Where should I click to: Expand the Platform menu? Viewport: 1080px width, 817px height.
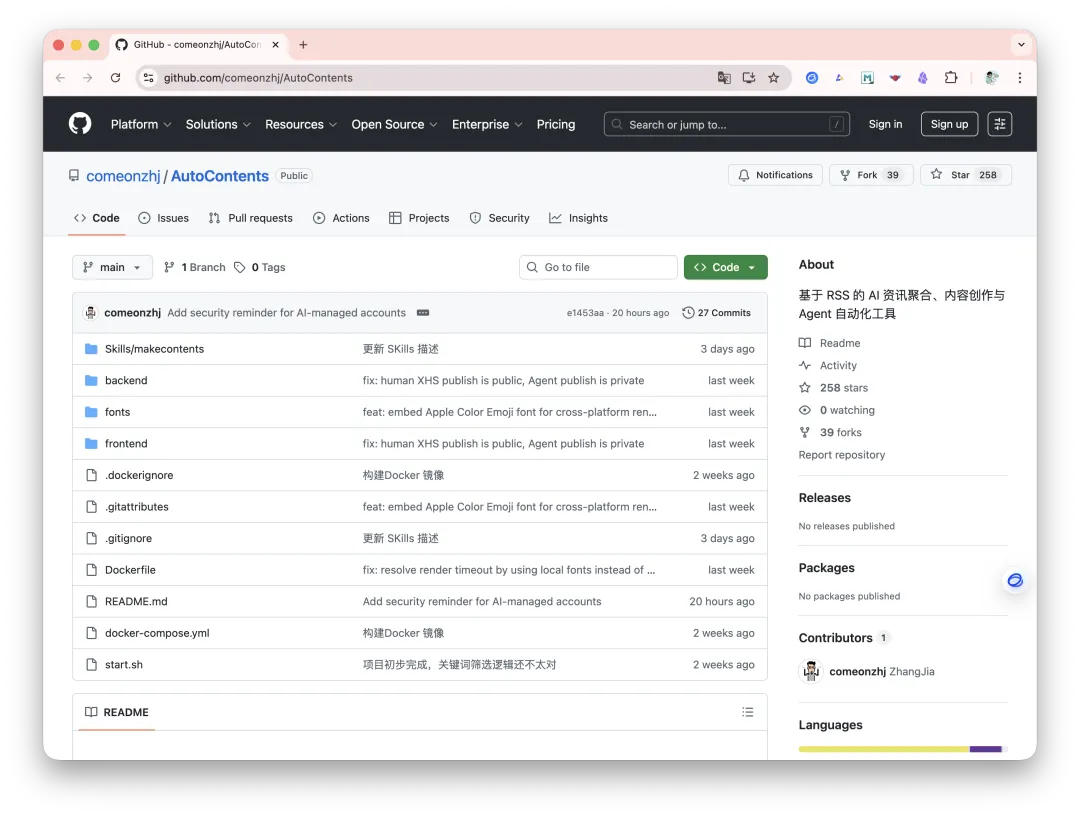(141, 124)
